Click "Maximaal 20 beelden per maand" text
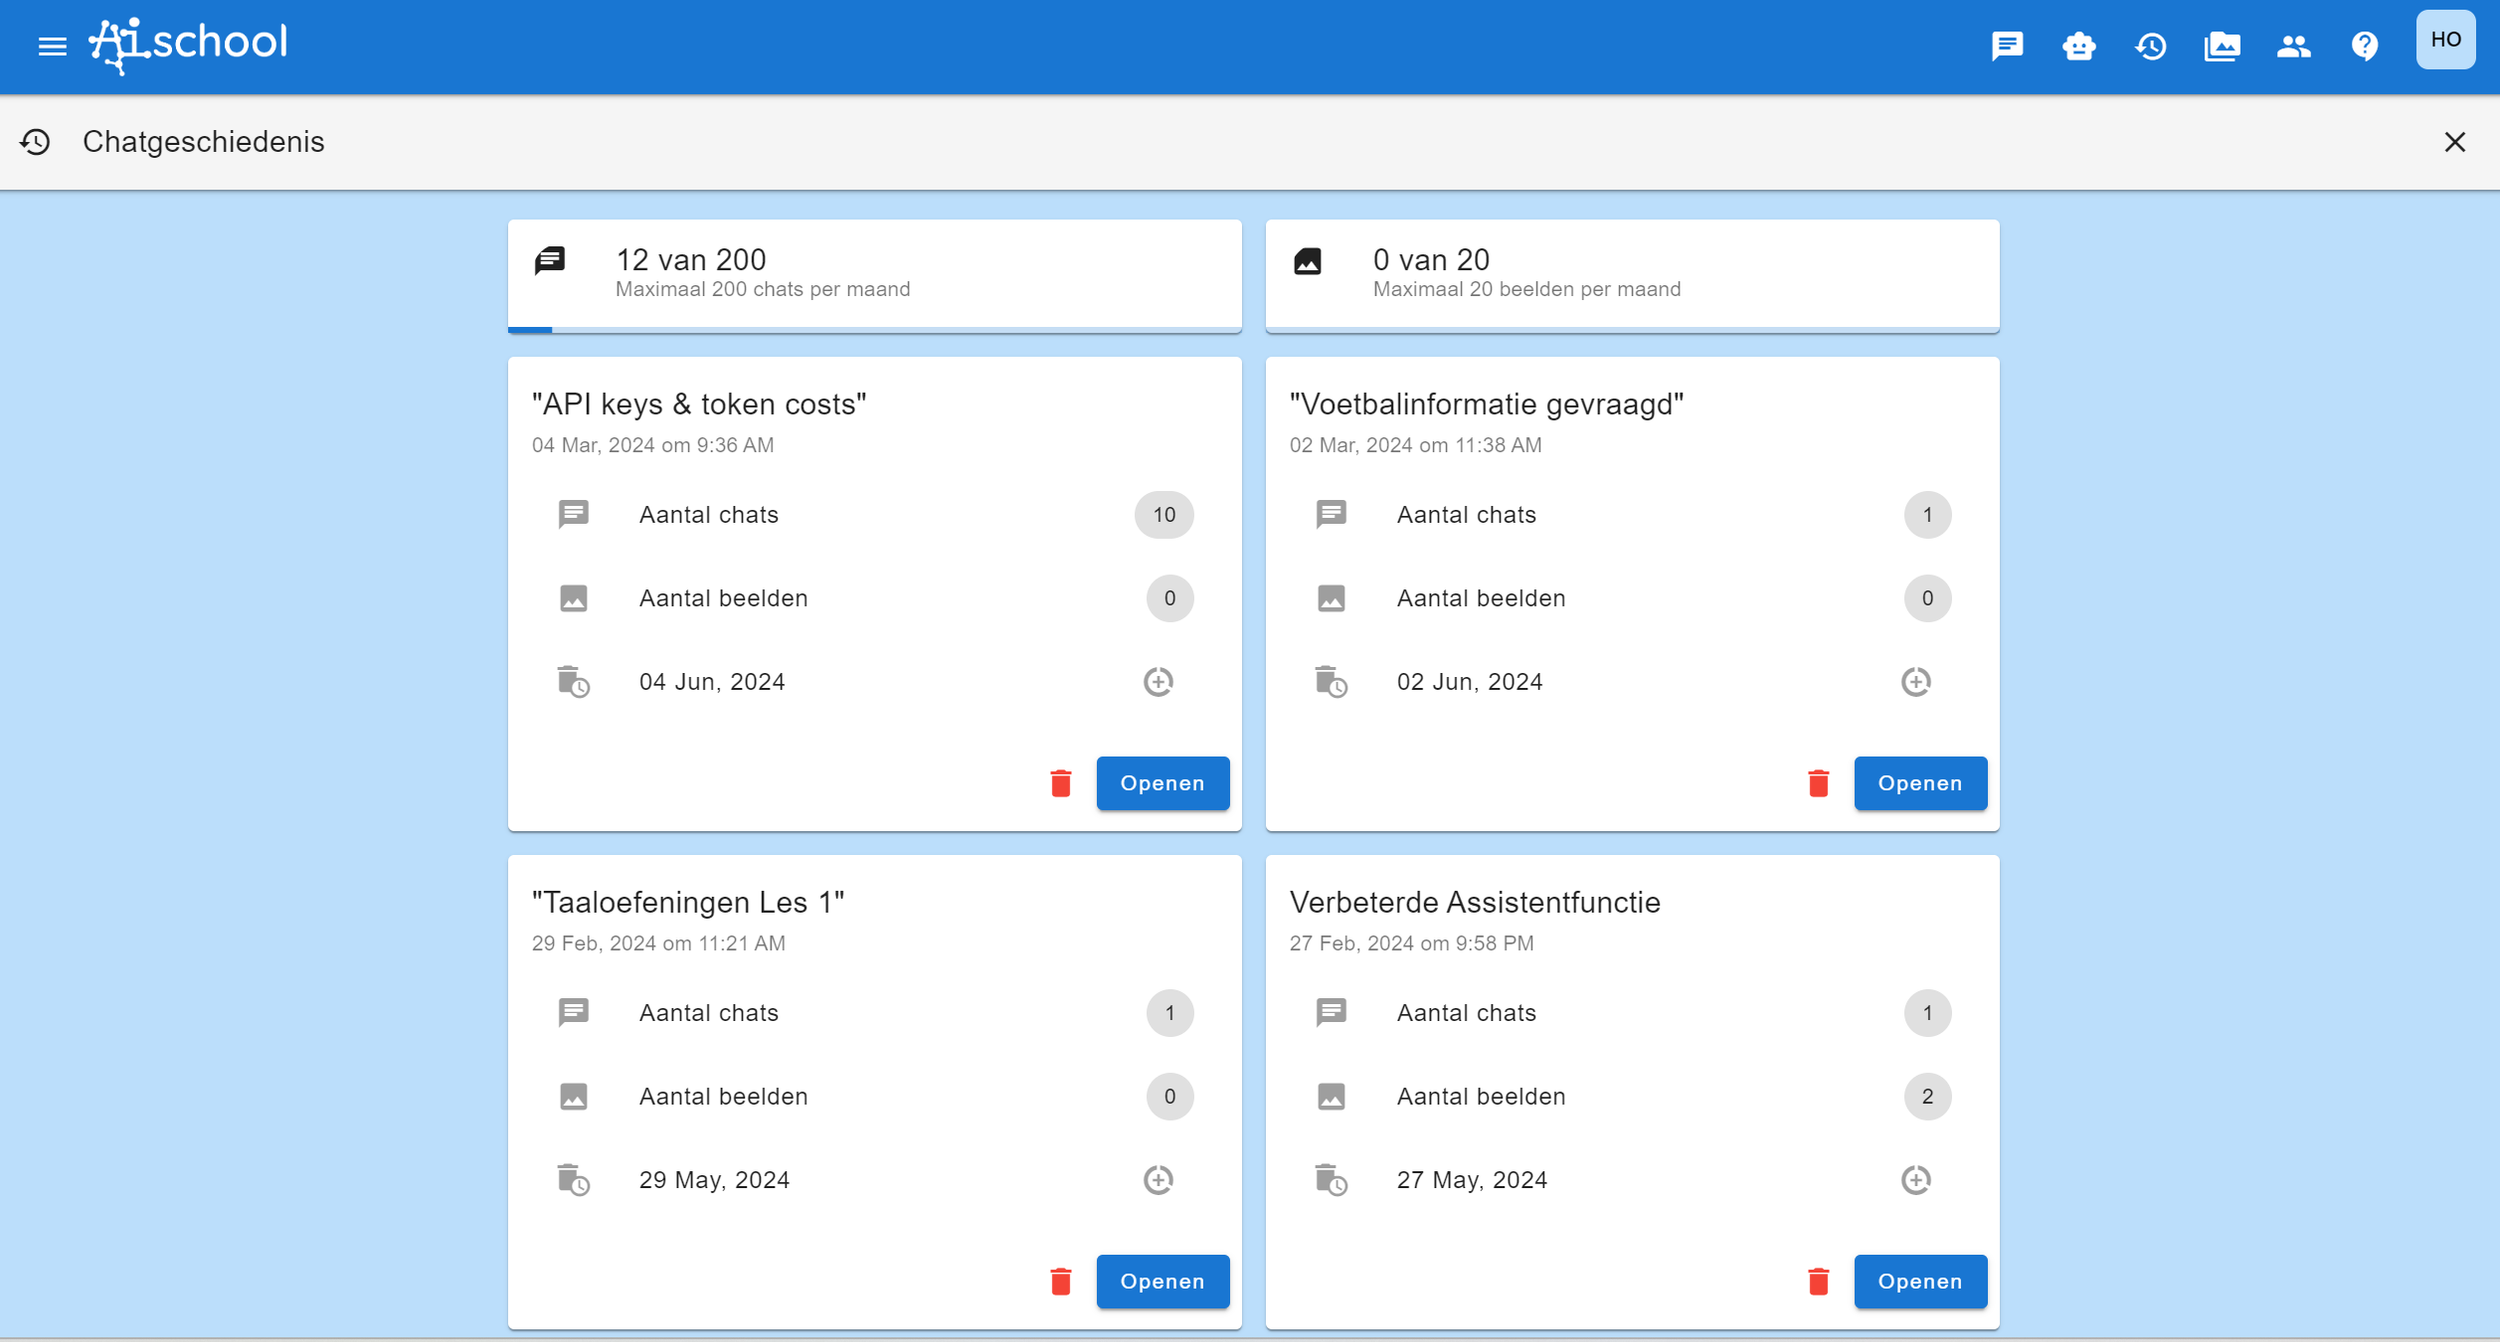 tap(1527, 289)
